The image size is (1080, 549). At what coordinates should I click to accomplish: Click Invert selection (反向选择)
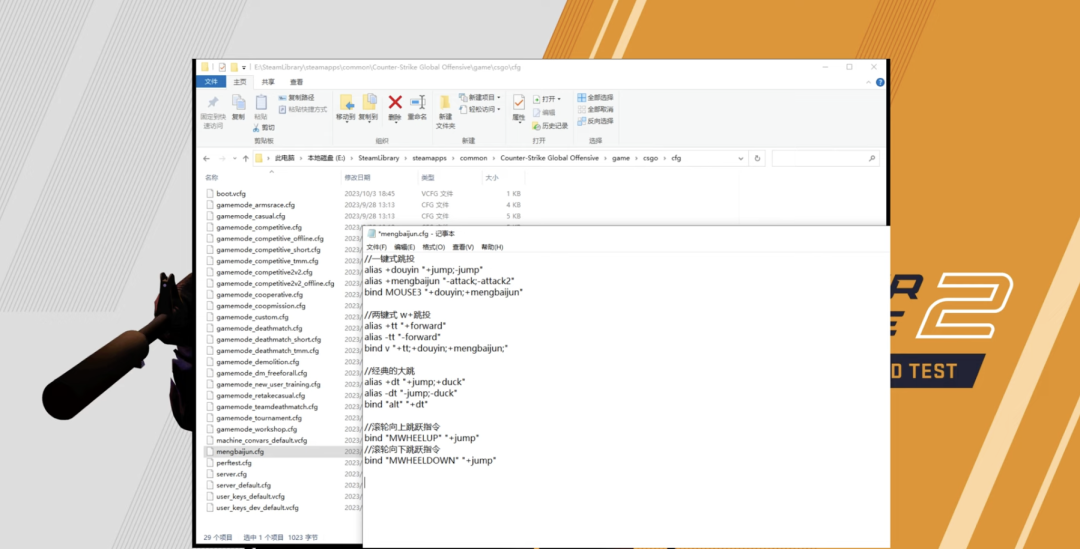click(x=595, y=121)
